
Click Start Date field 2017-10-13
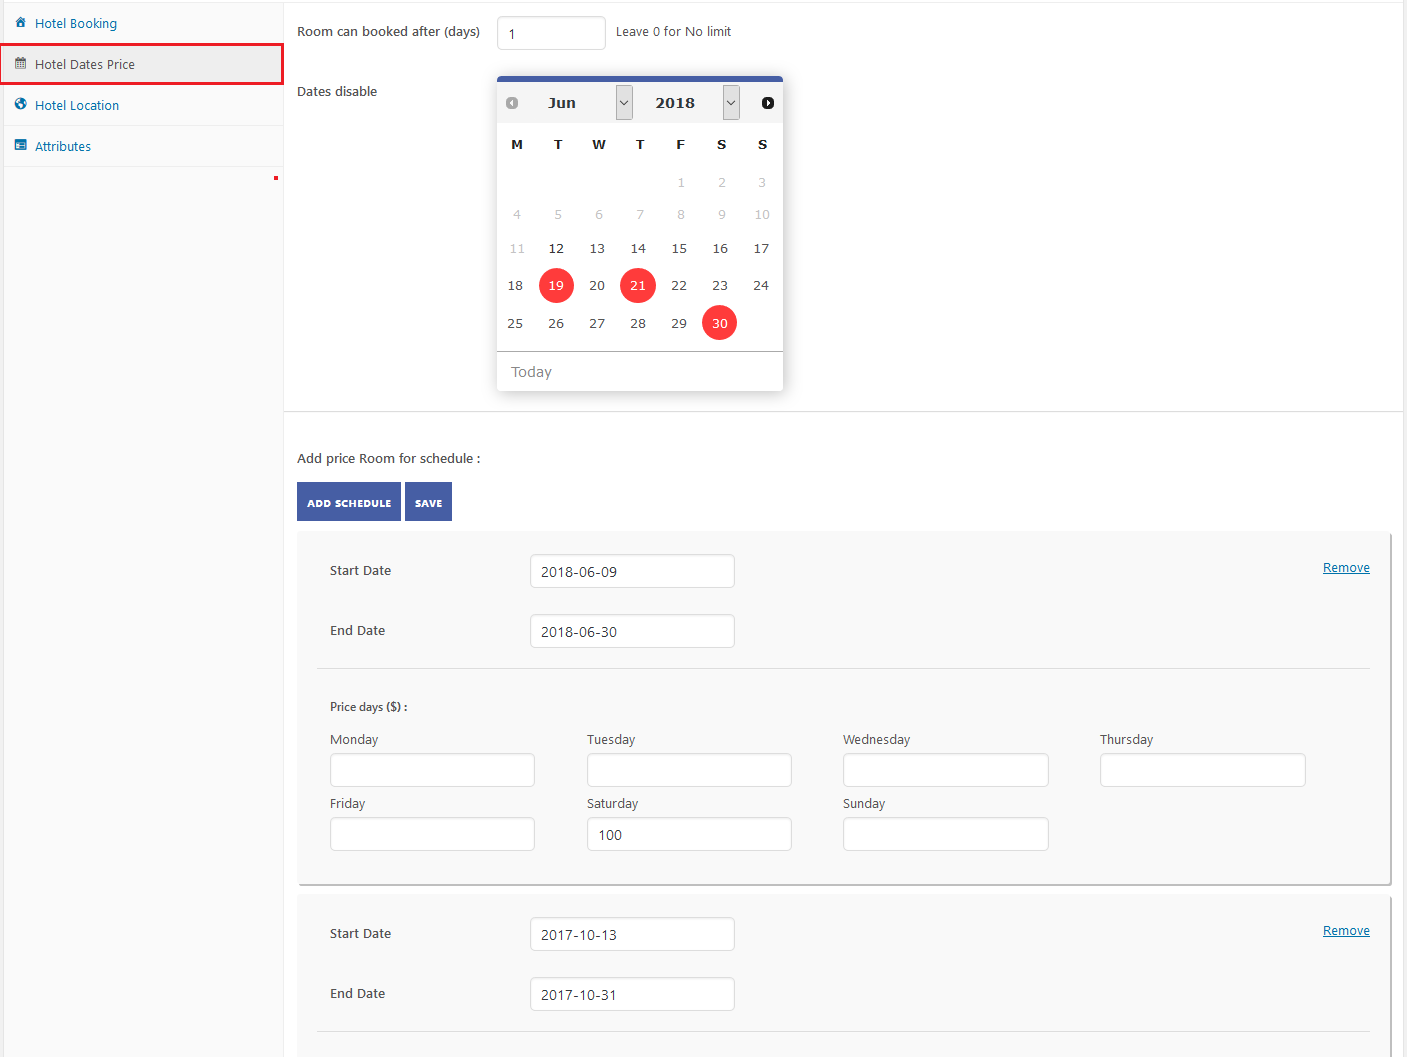(x=632, y=934)
